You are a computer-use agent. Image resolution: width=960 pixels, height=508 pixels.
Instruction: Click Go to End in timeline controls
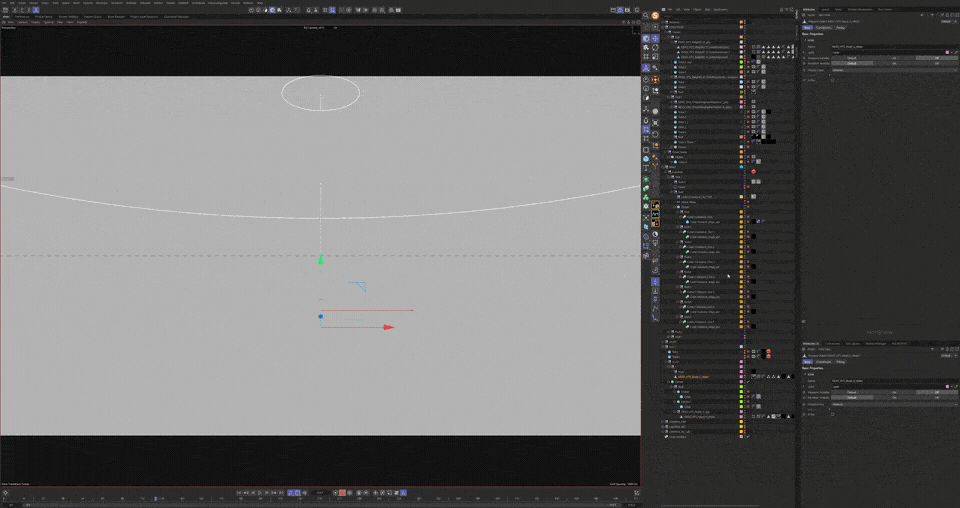tap(281, 493)
